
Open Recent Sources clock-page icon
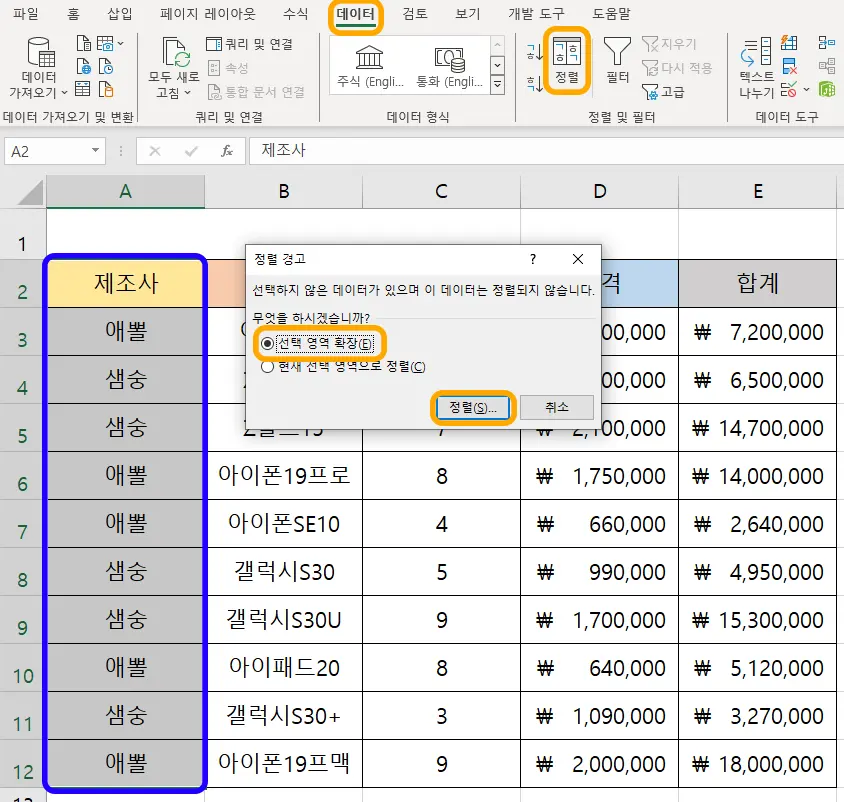(x=106, y=66)
